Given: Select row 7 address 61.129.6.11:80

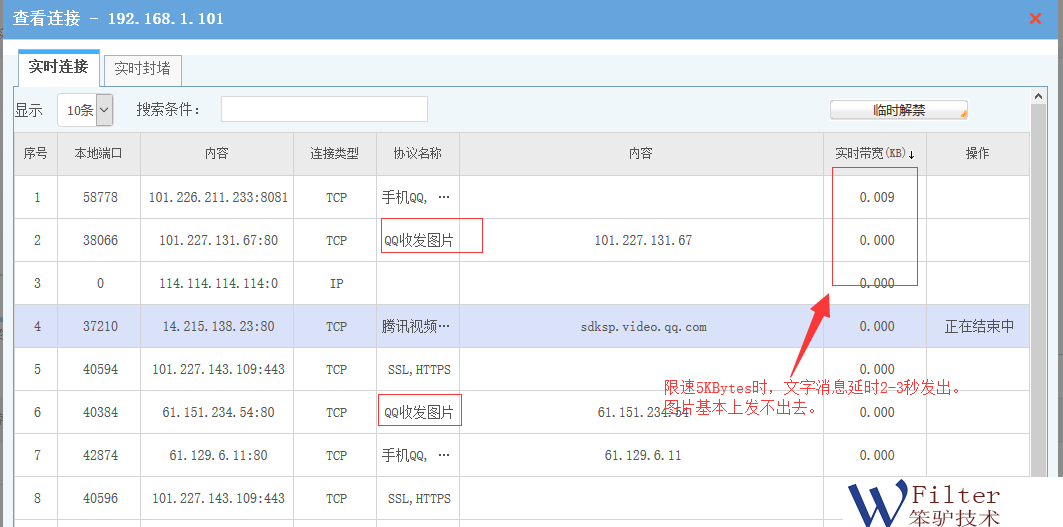Looking at the screenshot, I should click(217, 455).
